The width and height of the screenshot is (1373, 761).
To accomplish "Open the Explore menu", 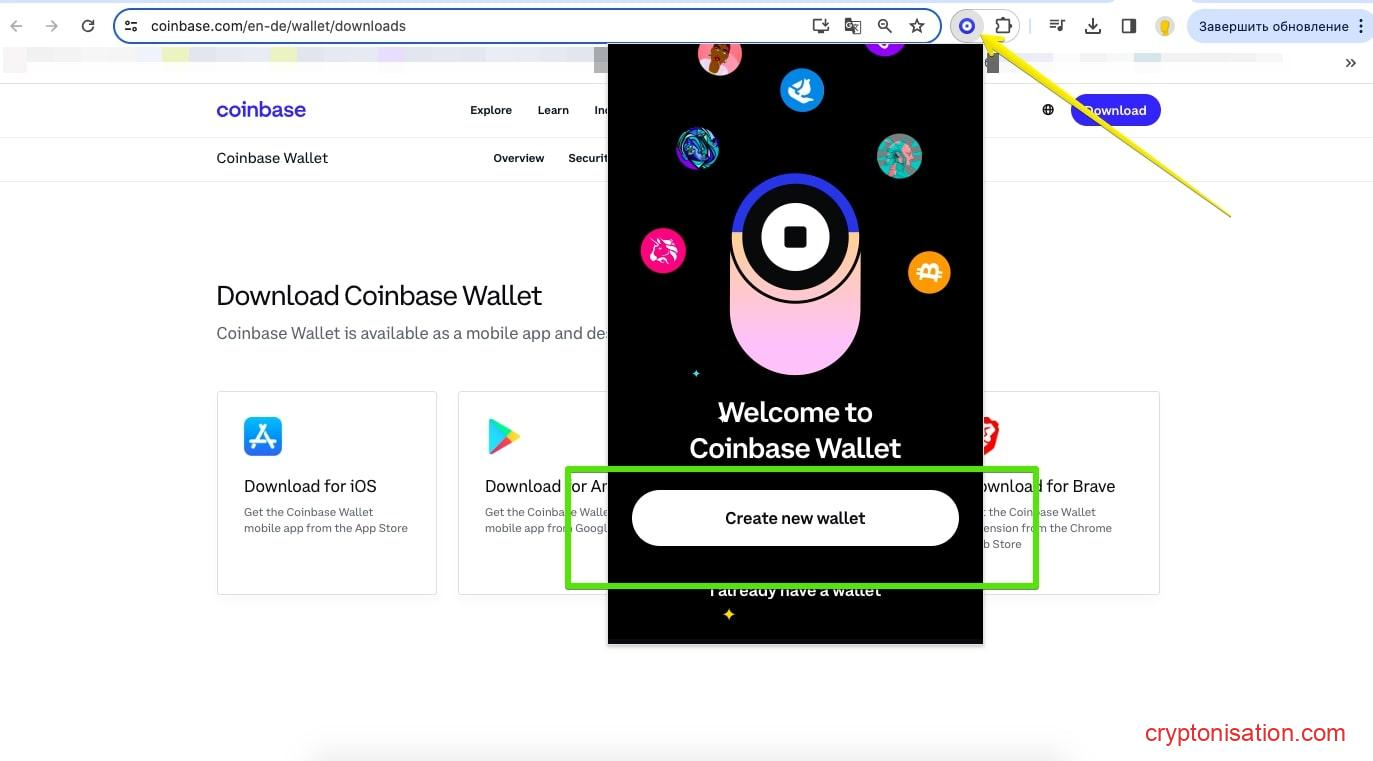I will [491, 110].
